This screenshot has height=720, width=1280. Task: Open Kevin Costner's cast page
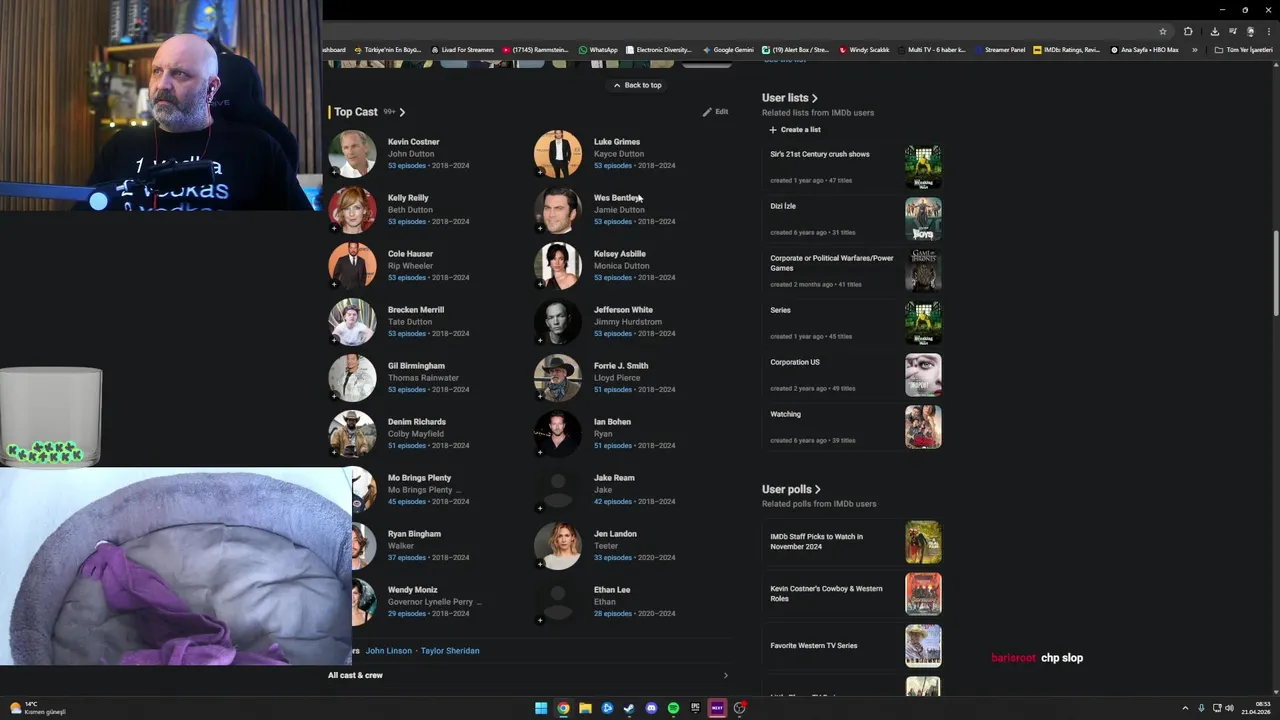pos(413,142)
